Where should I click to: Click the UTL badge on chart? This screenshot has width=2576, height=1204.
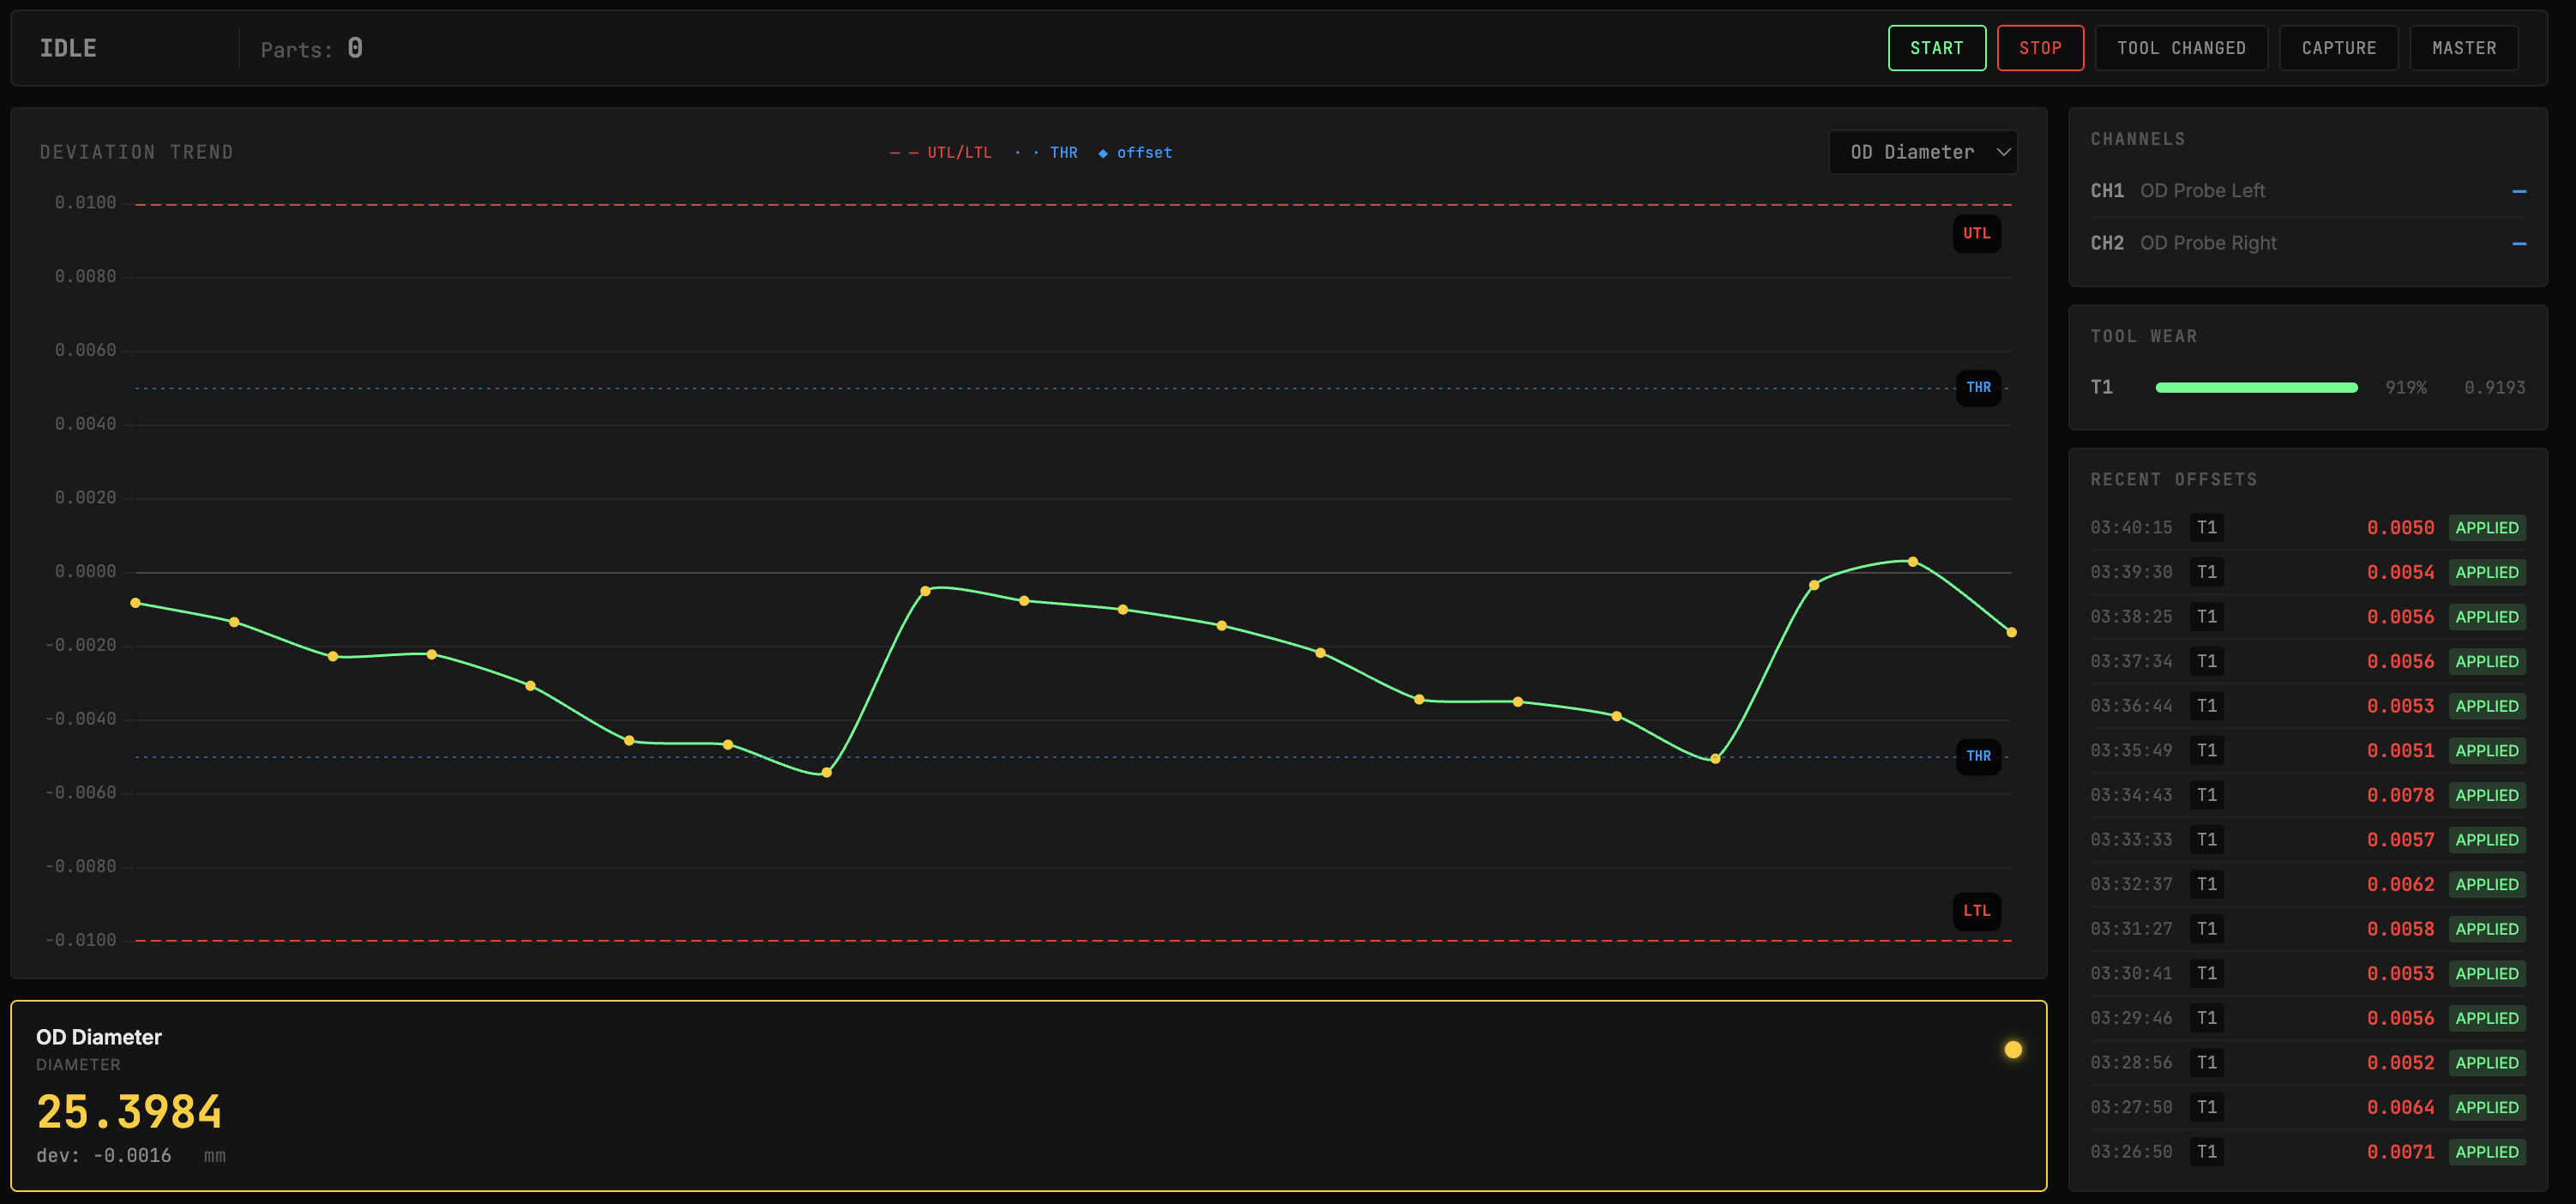[x=1976, y=233]
